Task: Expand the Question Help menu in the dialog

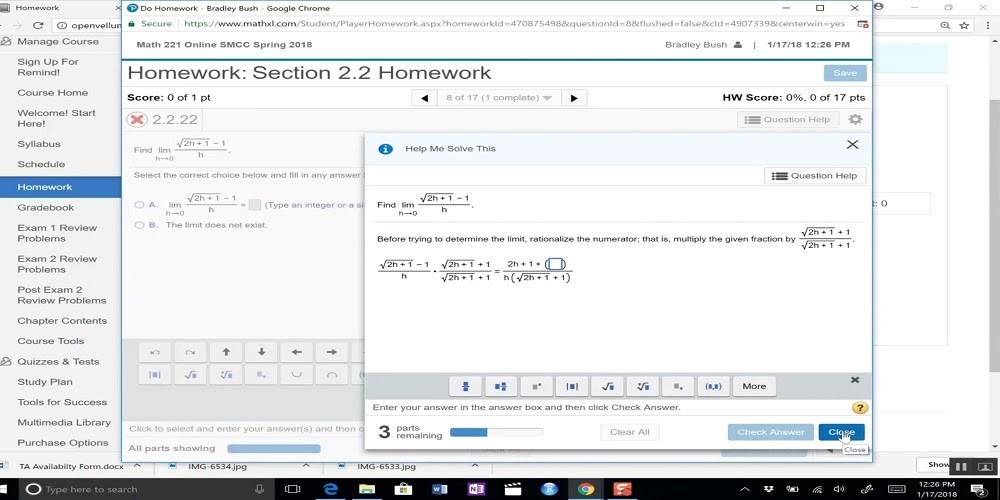Action: click(814, 176)
